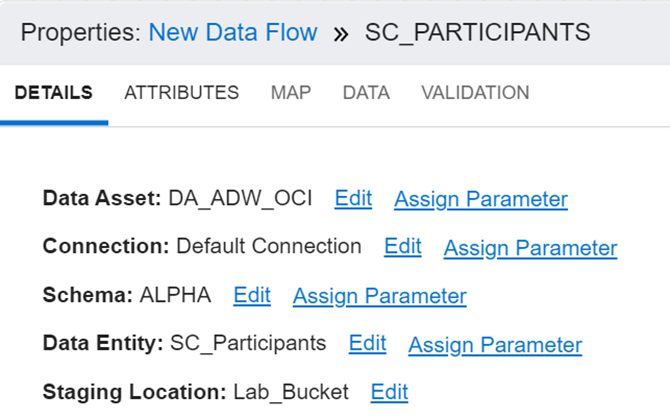This screenshot has width=670, height=420.
Task: Click the SC_PARTICIPANTS breadcrumb title
Action: [x=477, y=32]
